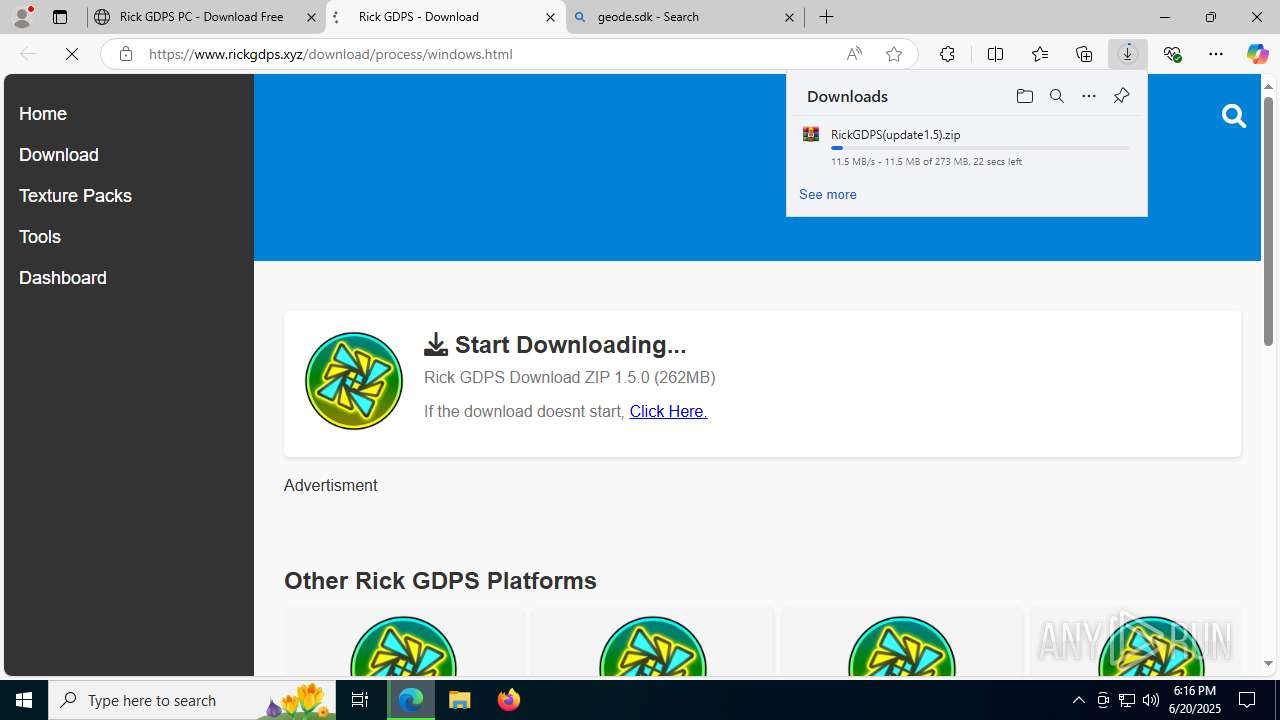The image size is (1280, 720).
Task: Open File Explorer from taskbar
Action: pos(460,700)
